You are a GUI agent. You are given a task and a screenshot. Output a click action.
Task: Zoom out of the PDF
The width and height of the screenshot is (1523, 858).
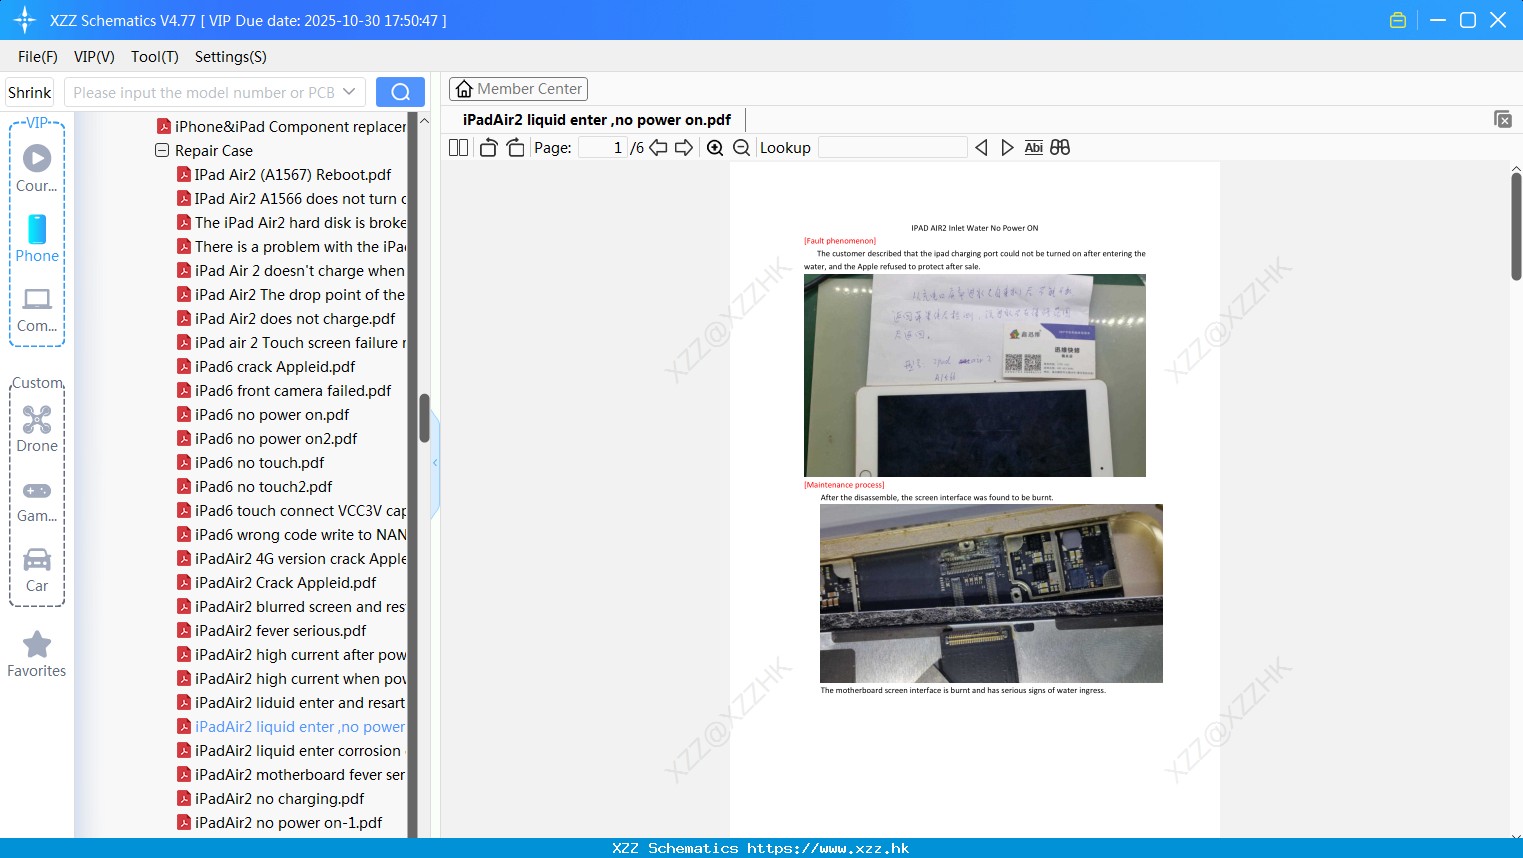click(741, 148)
